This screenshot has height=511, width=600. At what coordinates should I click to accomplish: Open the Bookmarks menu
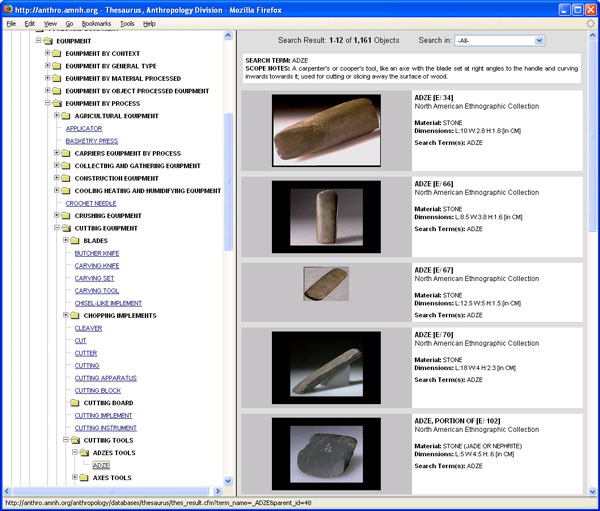point(95,23)
